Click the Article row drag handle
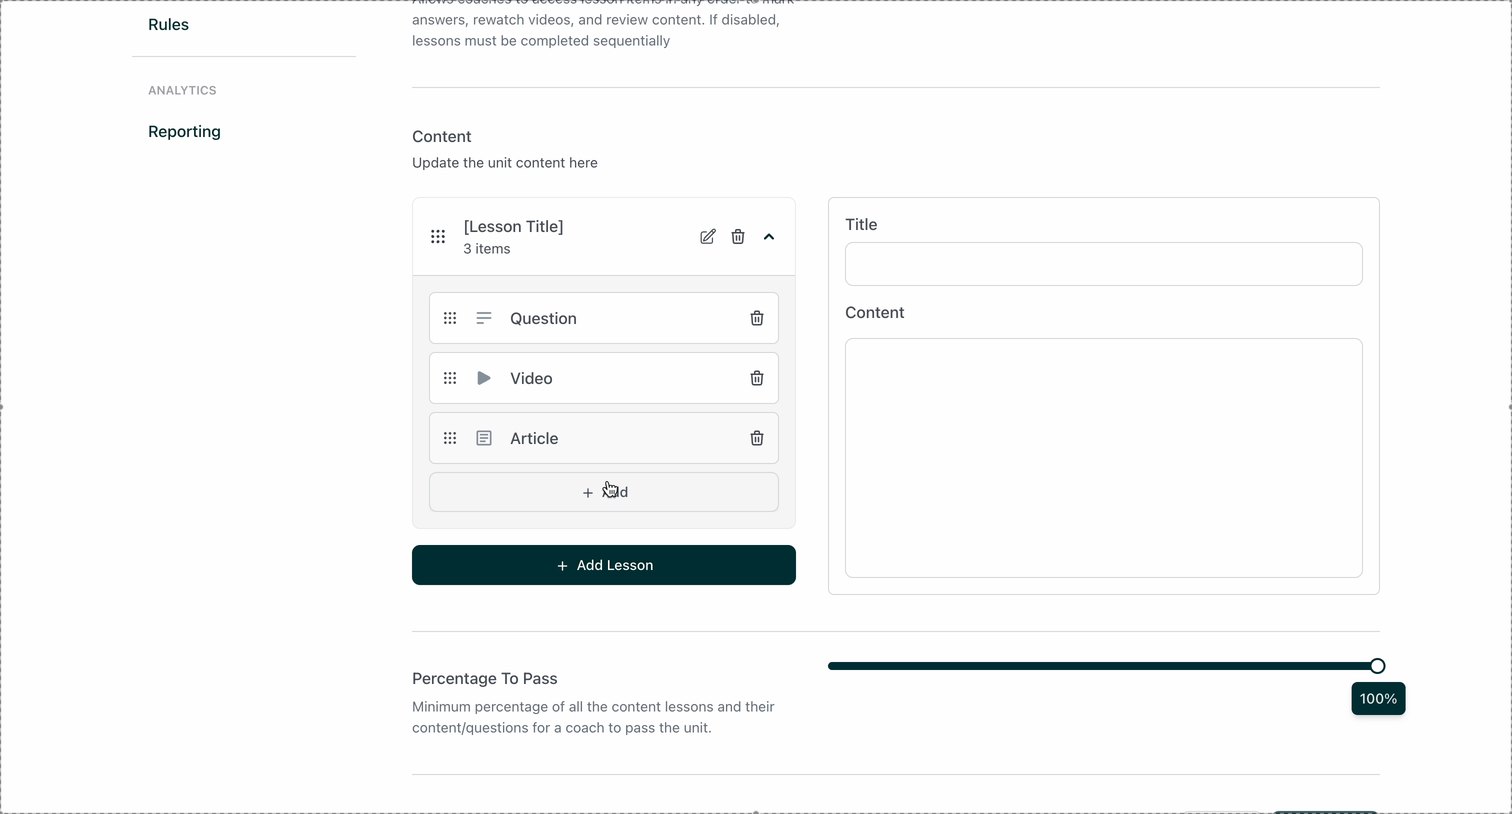 tap(450, 438)
